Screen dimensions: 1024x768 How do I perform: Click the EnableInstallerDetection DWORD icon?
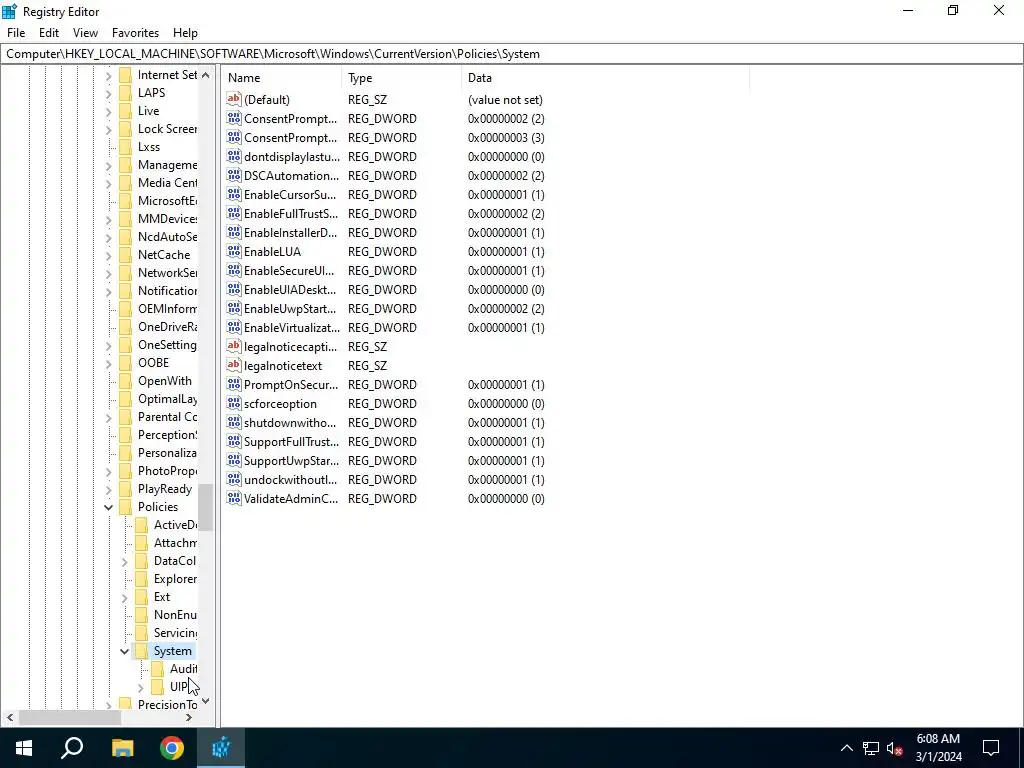[x=234, y=232]
